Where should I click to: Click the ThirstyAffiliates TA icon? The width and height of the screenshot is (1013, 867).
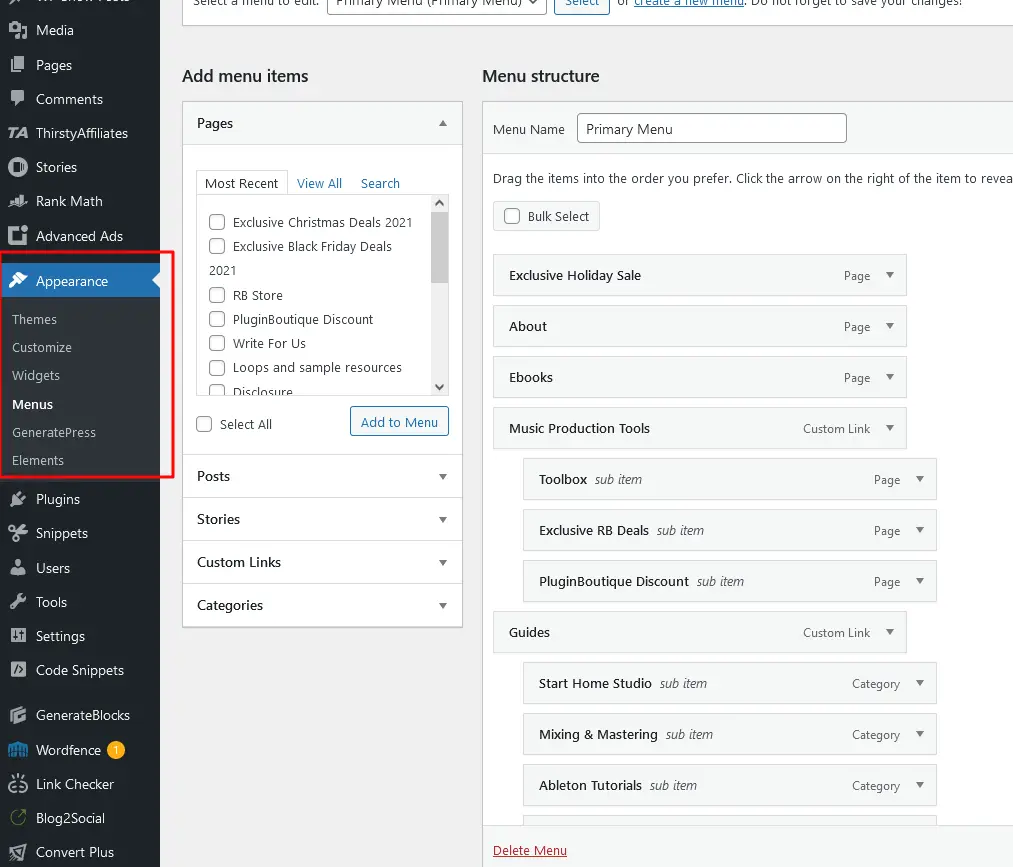(x=17, y=133)
